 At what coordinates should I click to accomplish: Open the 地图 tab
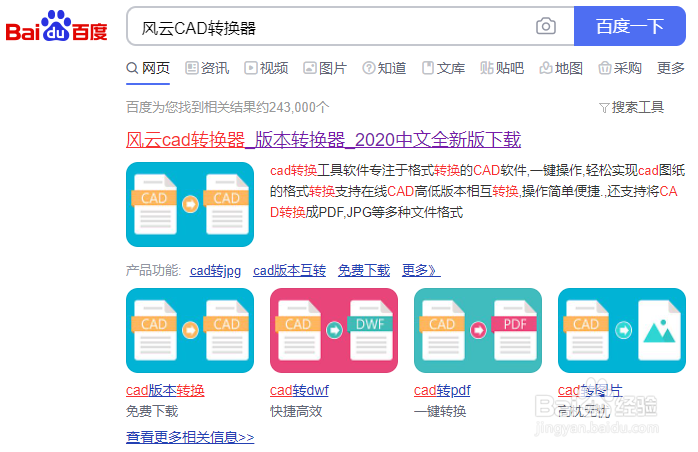pos(561,68)
